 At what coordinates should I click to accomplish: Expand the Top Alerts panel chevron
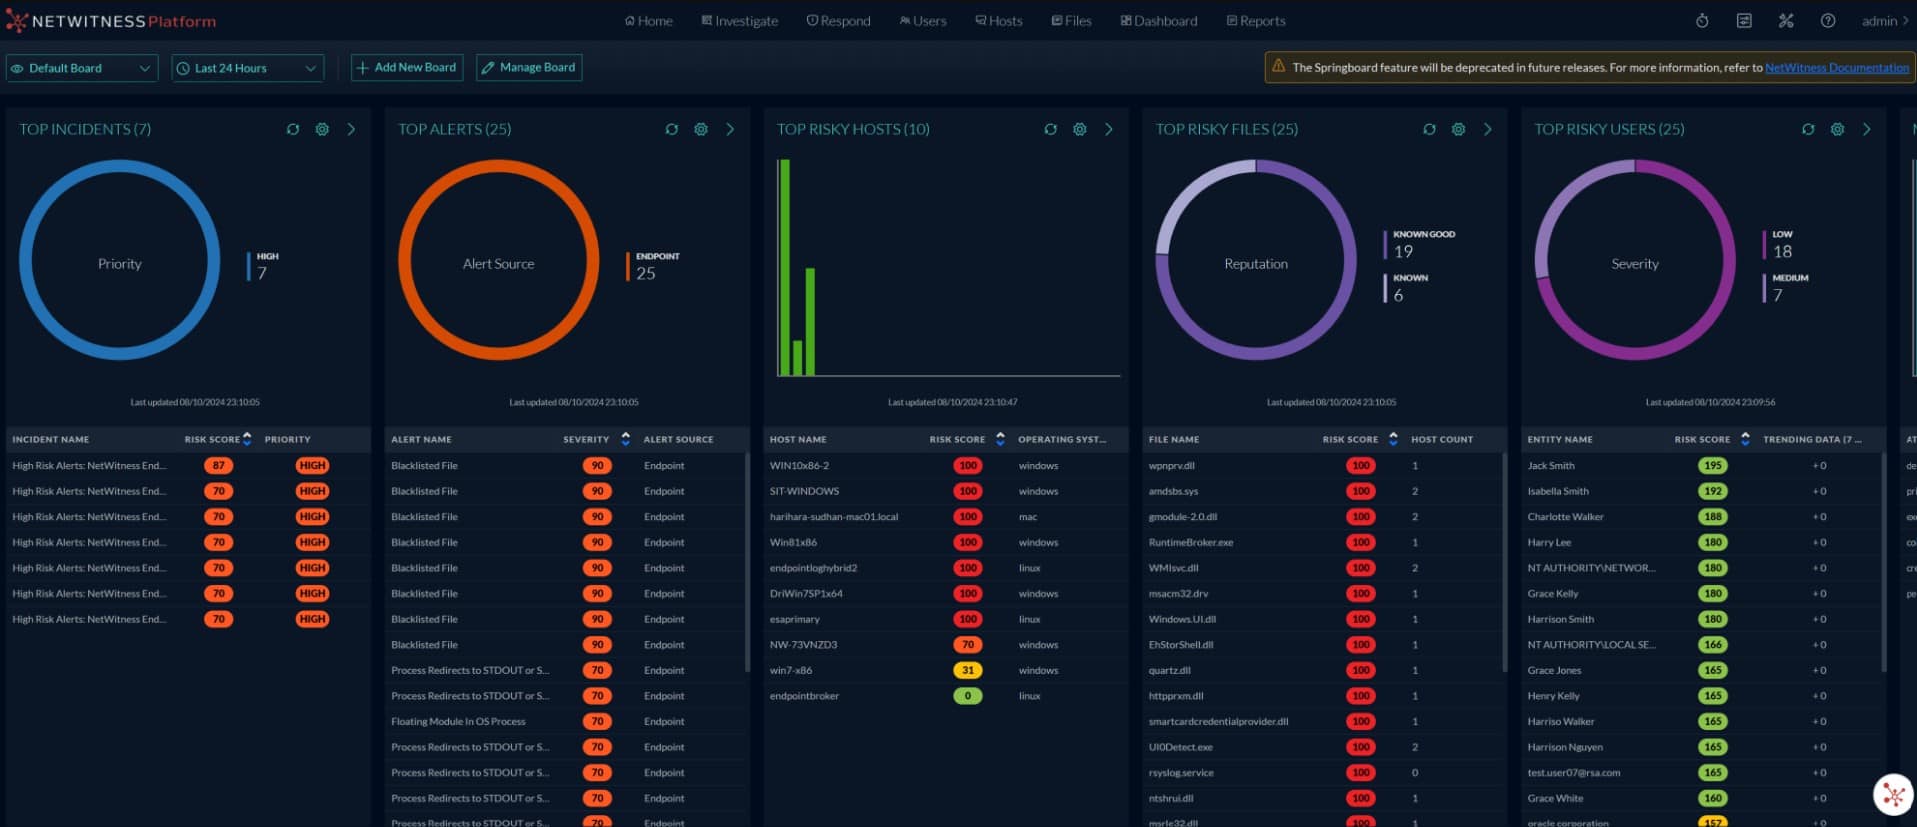coord(730,129)
